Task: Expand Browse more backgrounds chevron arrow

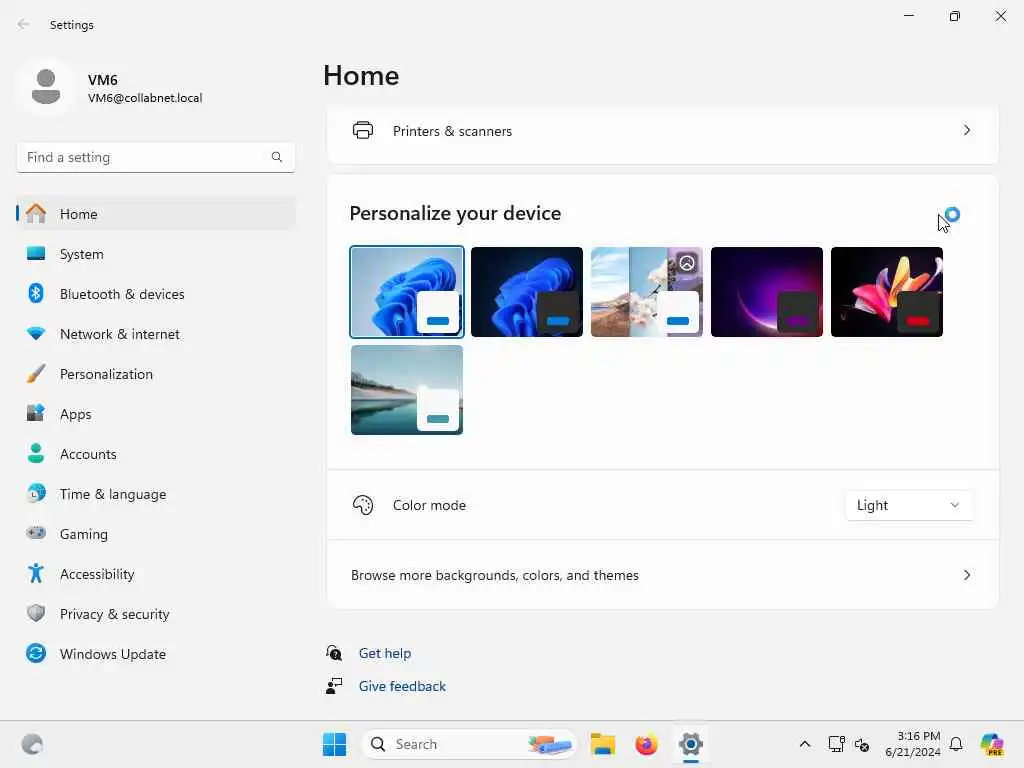Action: (x=967, y=575)
